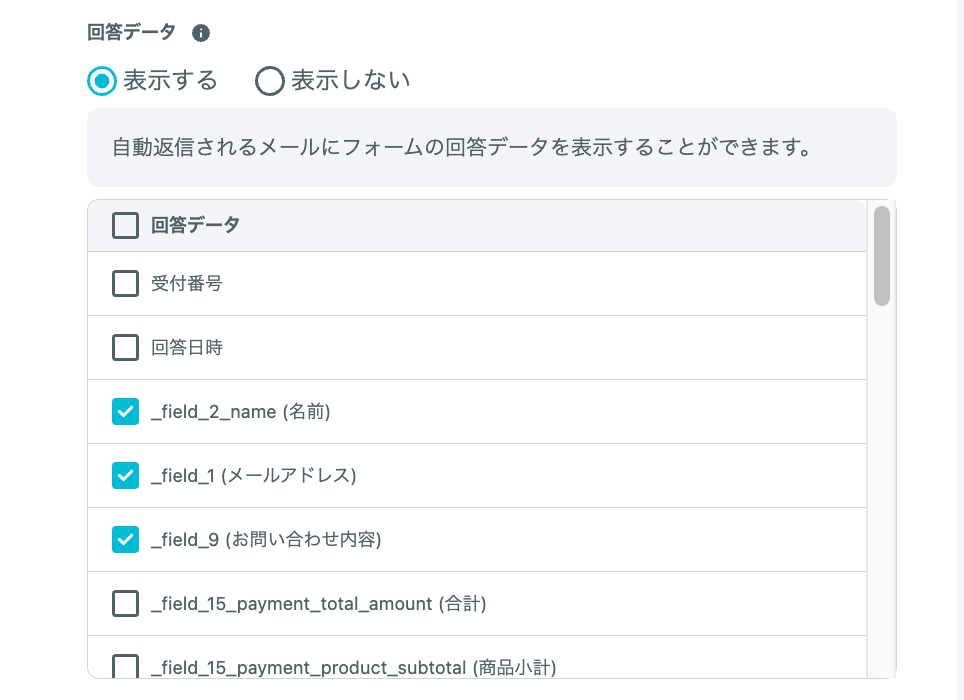This screenshot has width=964, height=700.
Task: Disable the _field_9 (お問い合わせ内容) checkbox
Action: [x=125, y=540]
